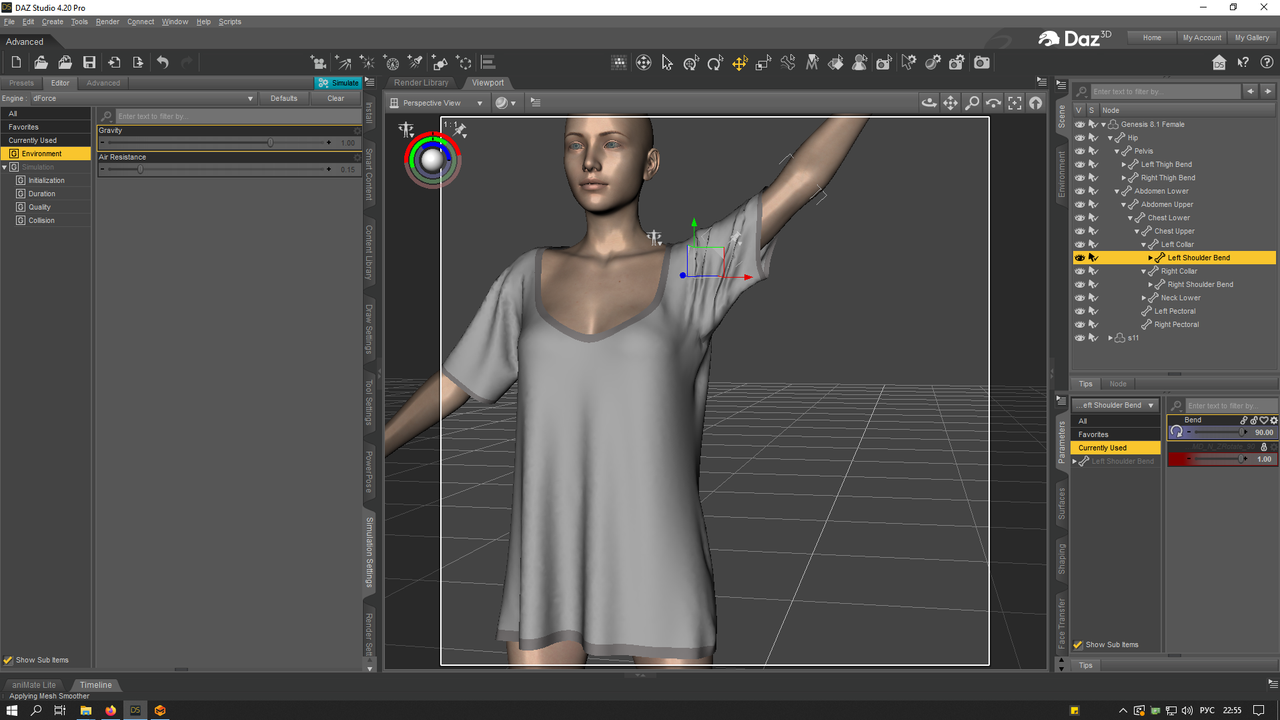1280x720 pixels.
Task: Click the Render camera icon in toolbar
Action: tap(982, 62)
